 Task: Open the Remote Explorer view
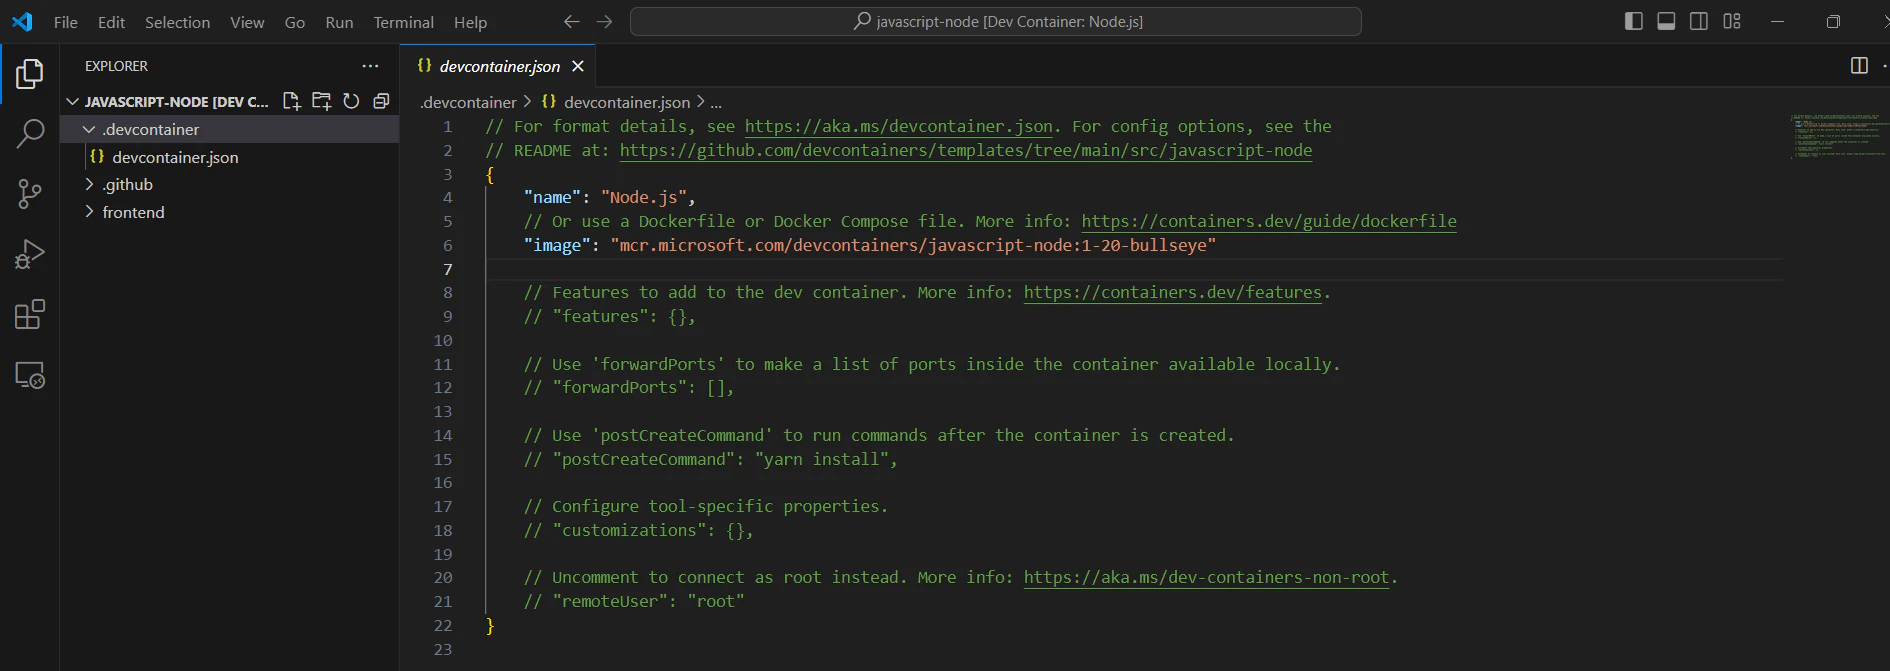pos(30,375)
